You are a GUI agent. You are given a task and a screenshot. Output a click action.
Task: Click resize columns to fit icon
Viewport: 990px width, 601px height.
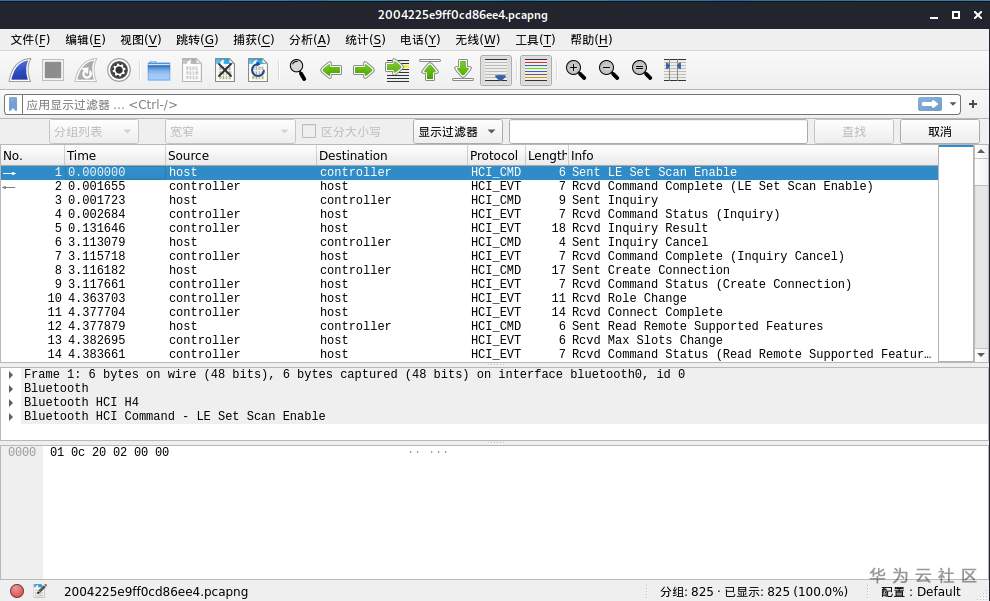point(674,70)
